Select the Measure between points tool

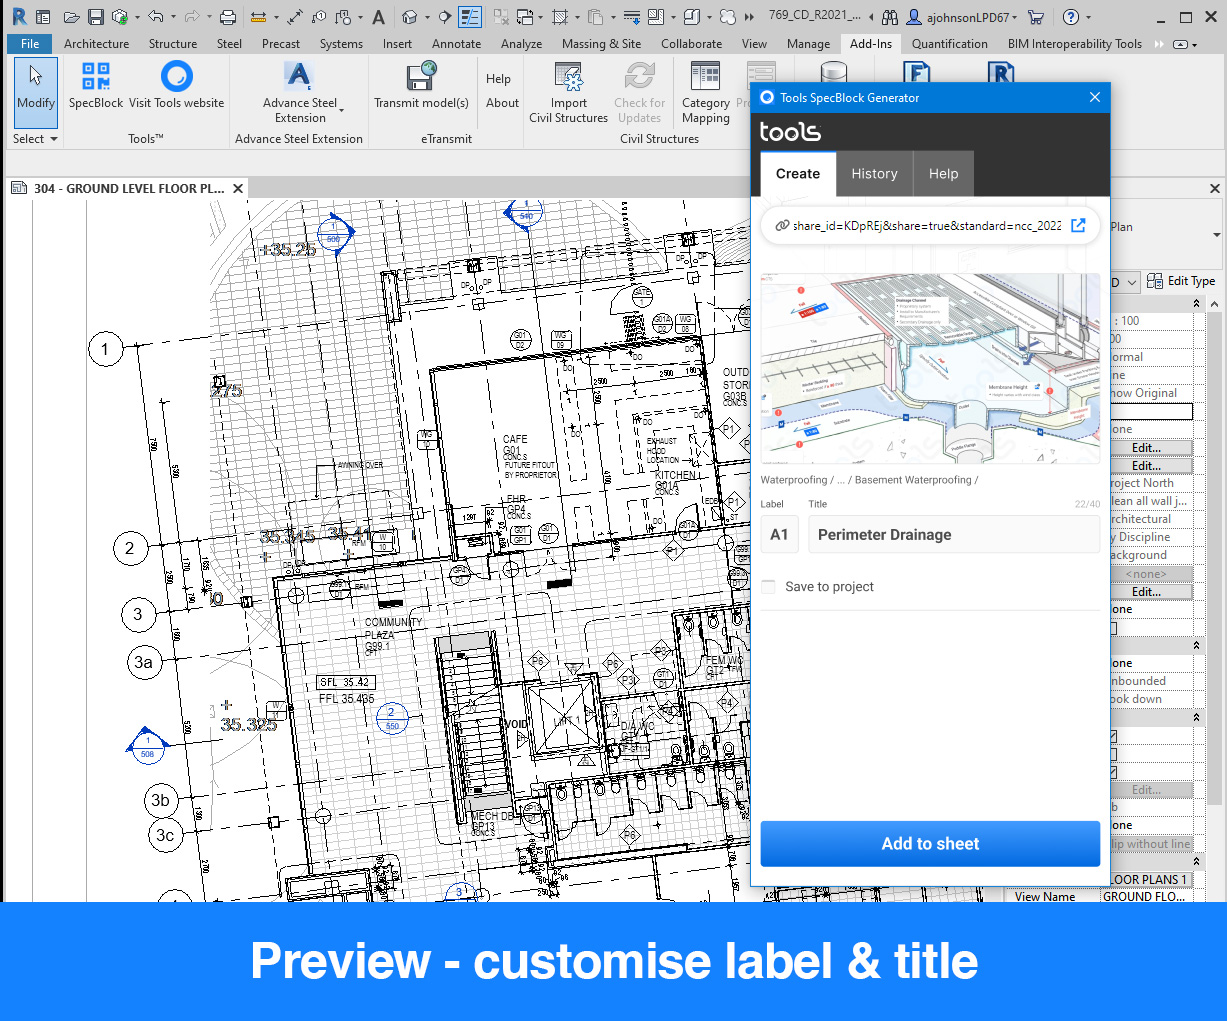click(259, 17)
